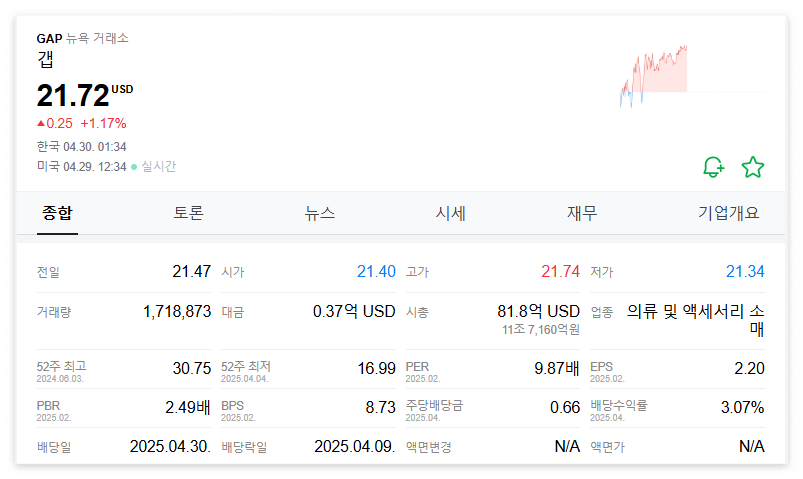Image resolution: width=803 pixels, height=479 pixels.
Task: Click the 전일 value 21.47
Action: point(192,271)
